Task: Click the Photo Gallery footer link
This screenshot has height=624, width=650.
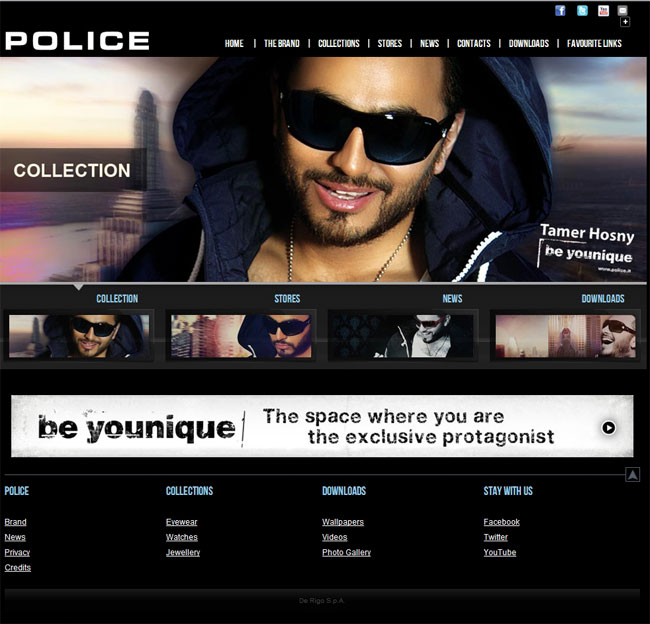Action: (x=346, y=552)
